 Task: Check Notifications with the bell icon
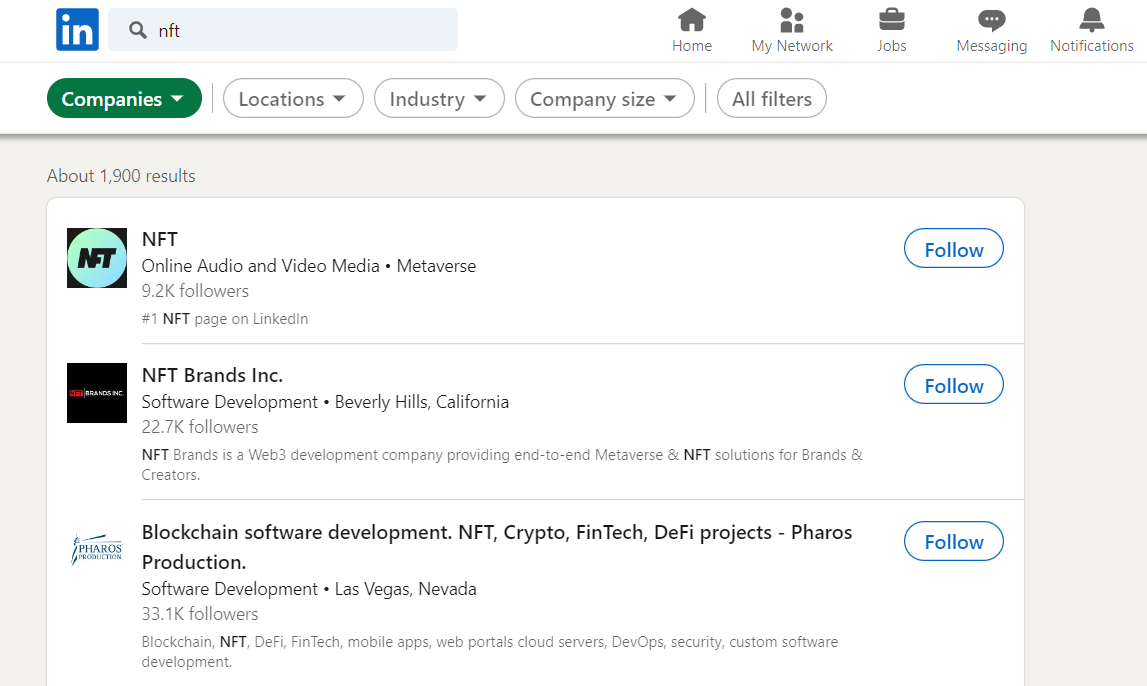(1090, 20)
